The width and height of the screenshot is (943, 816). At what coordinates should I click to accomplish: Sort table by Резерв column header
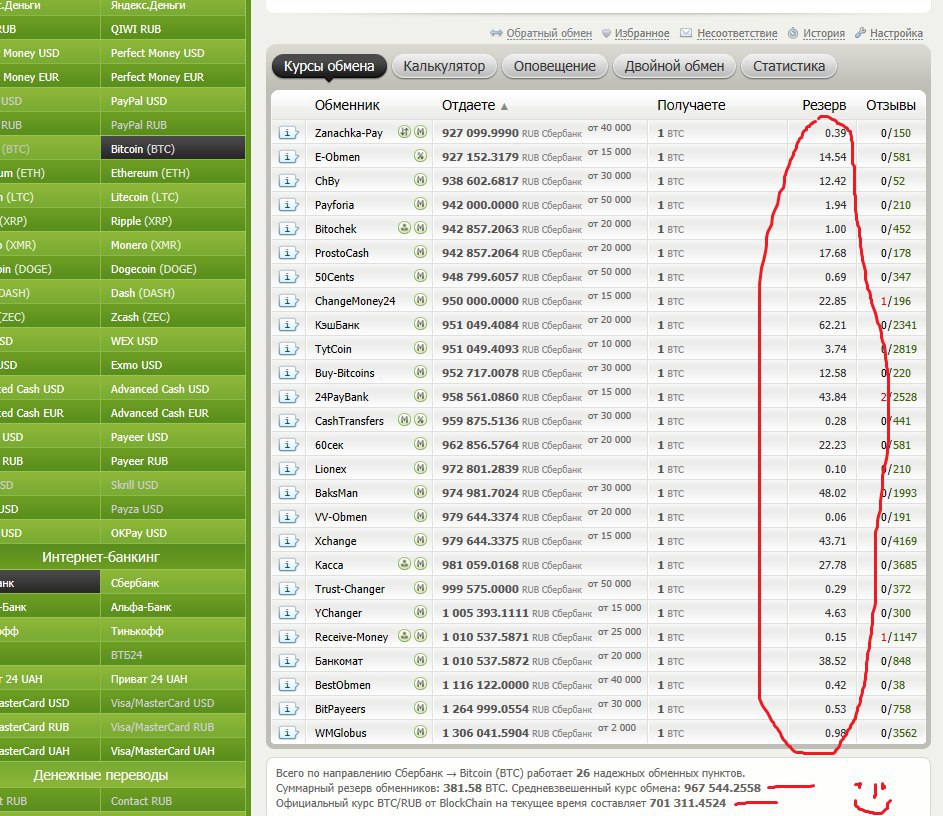[824, 105]
